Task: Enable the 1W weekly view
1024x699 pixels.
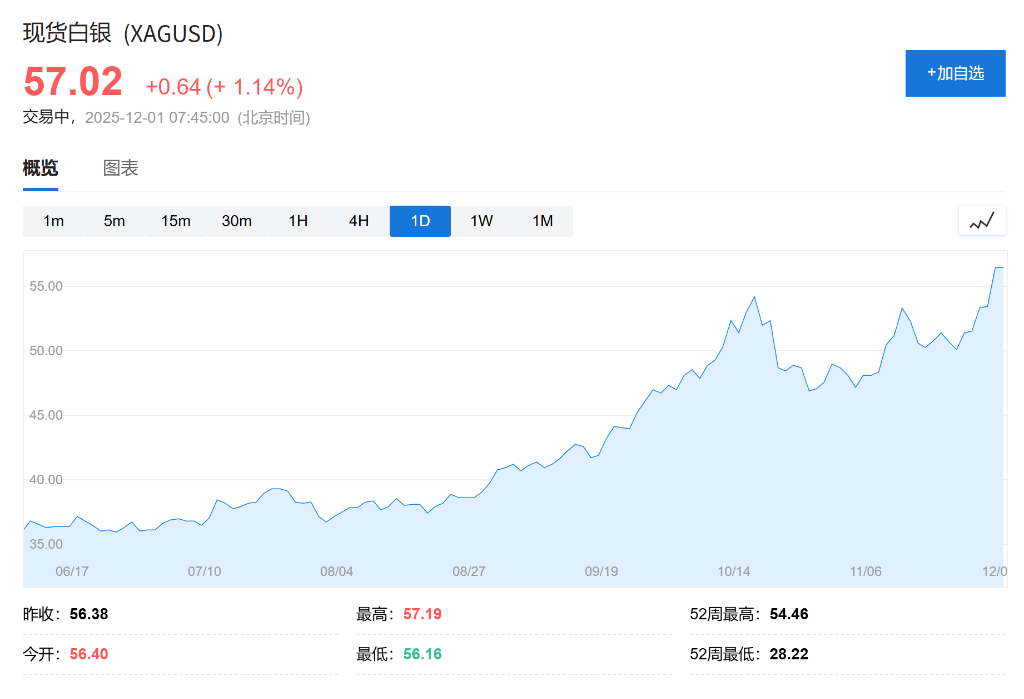Action: (x=481, y=221)
